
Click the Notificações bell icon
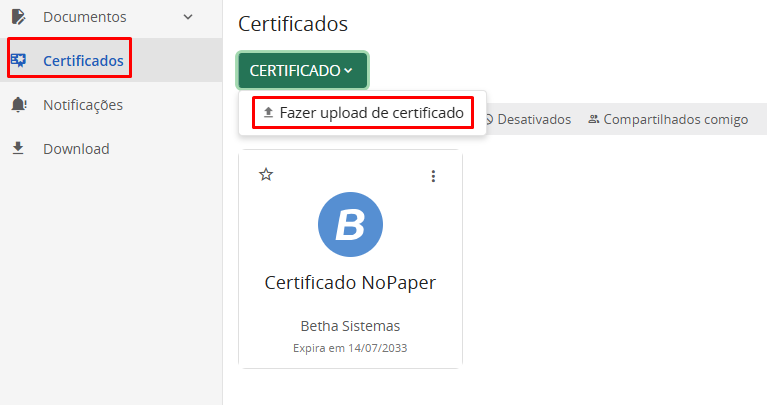tap(19, 104)
